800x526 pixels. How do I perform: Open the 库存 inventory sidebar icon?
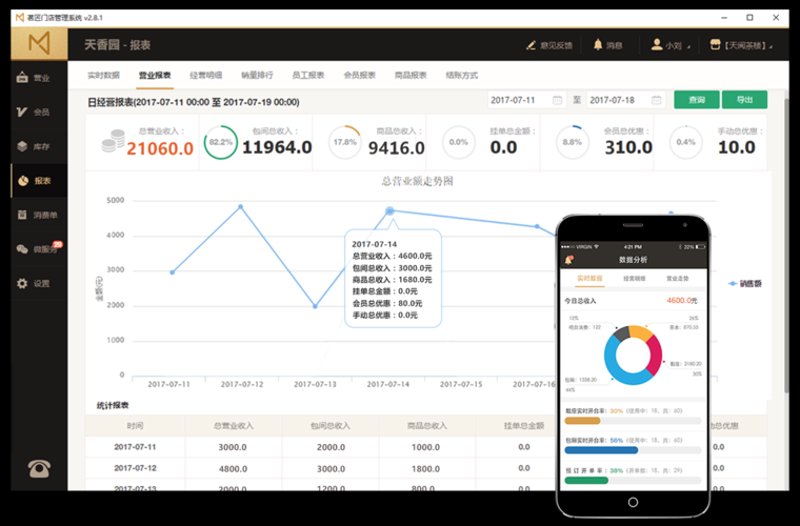(22, 146)
